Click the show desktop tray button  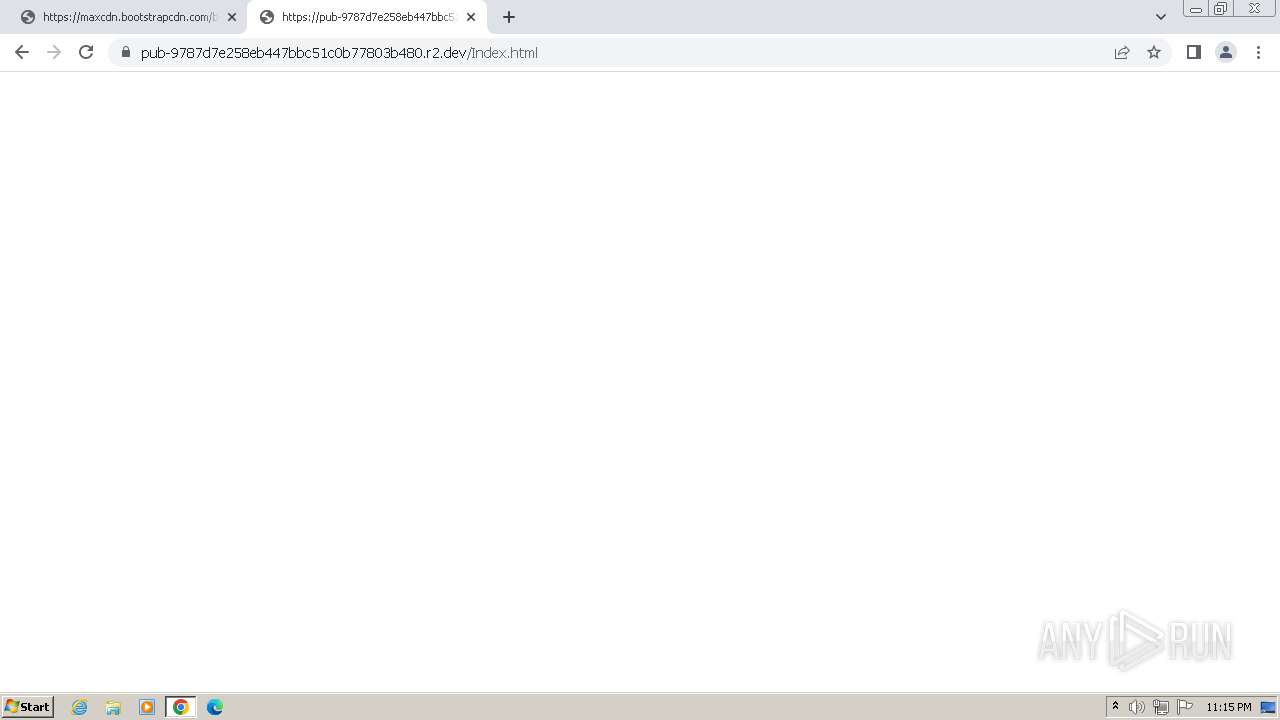(x=1268, y=707)
